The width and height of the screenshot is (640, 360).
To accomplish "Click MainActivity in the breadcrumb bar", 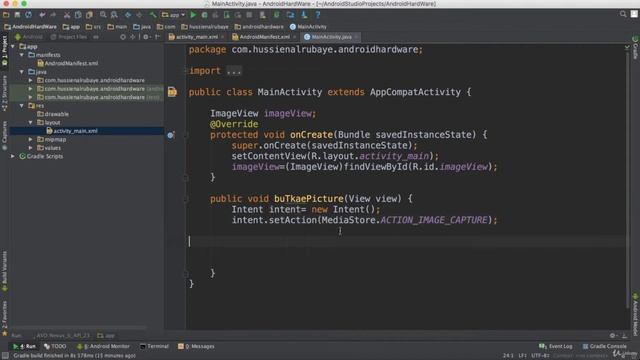I will pyautogui.click(x=308, y=27).
